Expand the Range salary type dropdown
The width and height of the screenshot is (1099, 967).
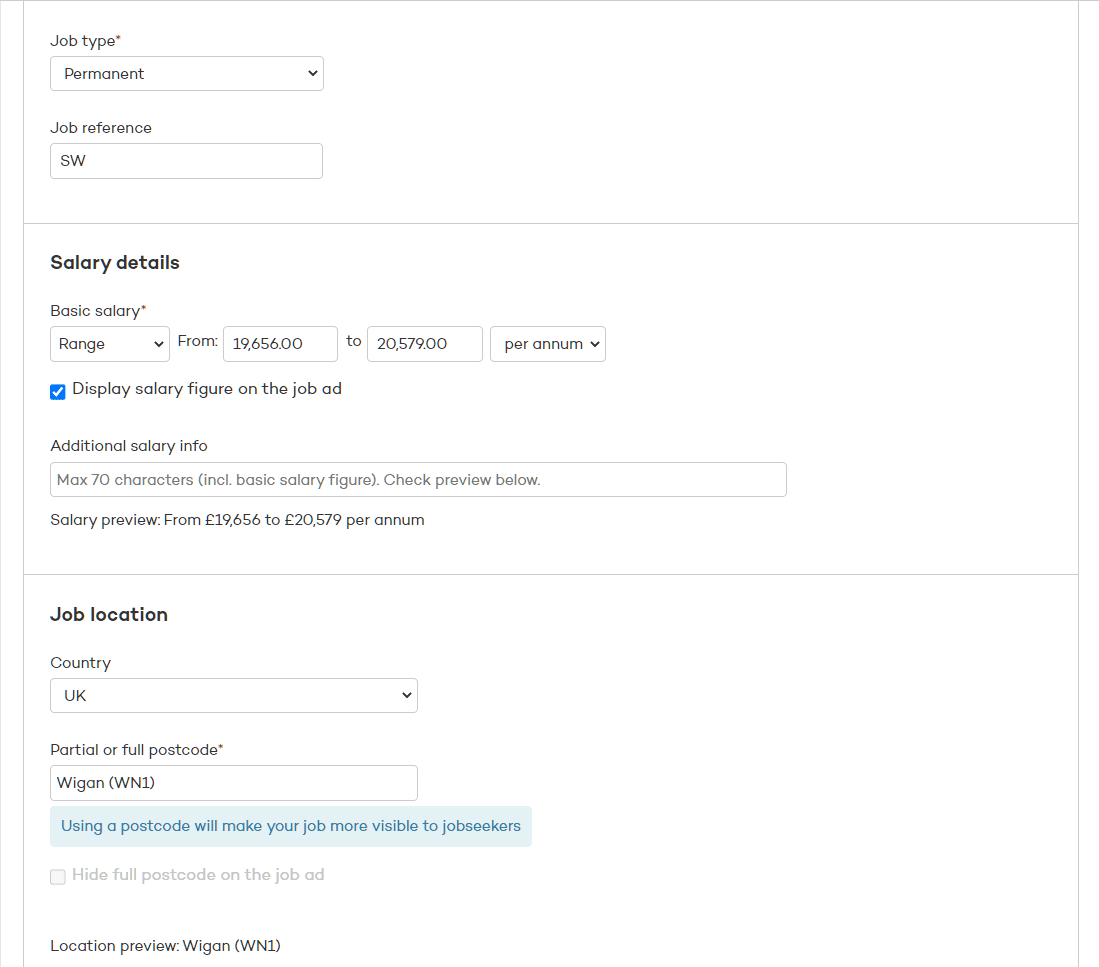pos(110,344)
